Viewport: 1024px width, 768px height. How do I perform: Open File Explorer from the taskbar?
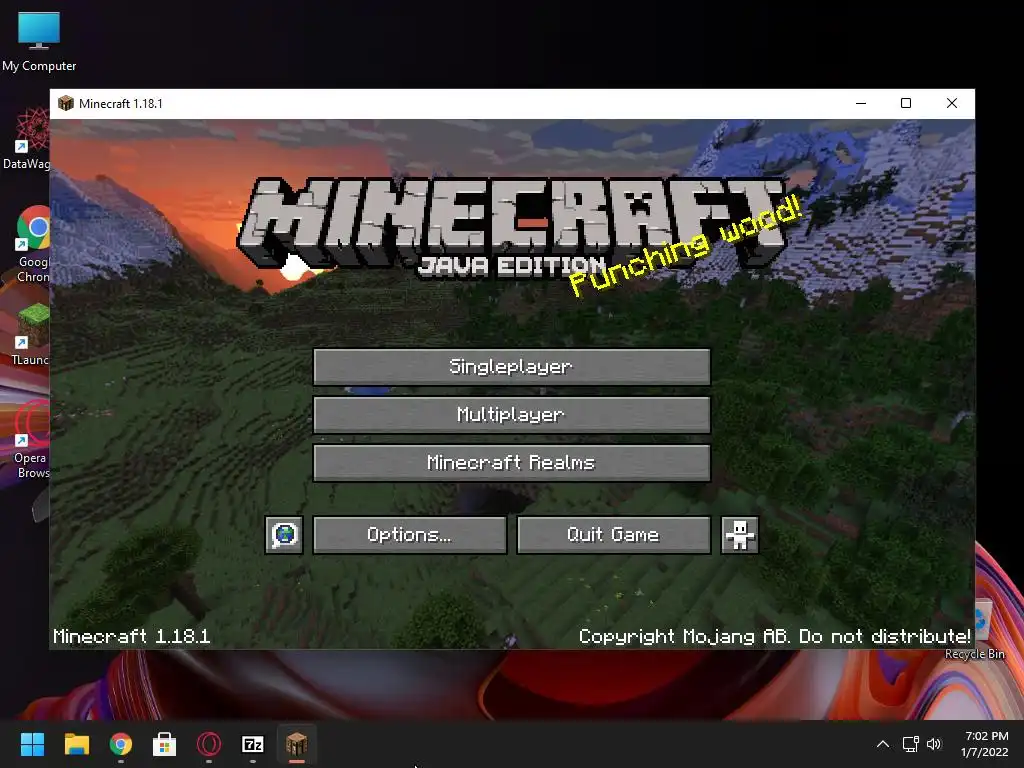point(76,744)
